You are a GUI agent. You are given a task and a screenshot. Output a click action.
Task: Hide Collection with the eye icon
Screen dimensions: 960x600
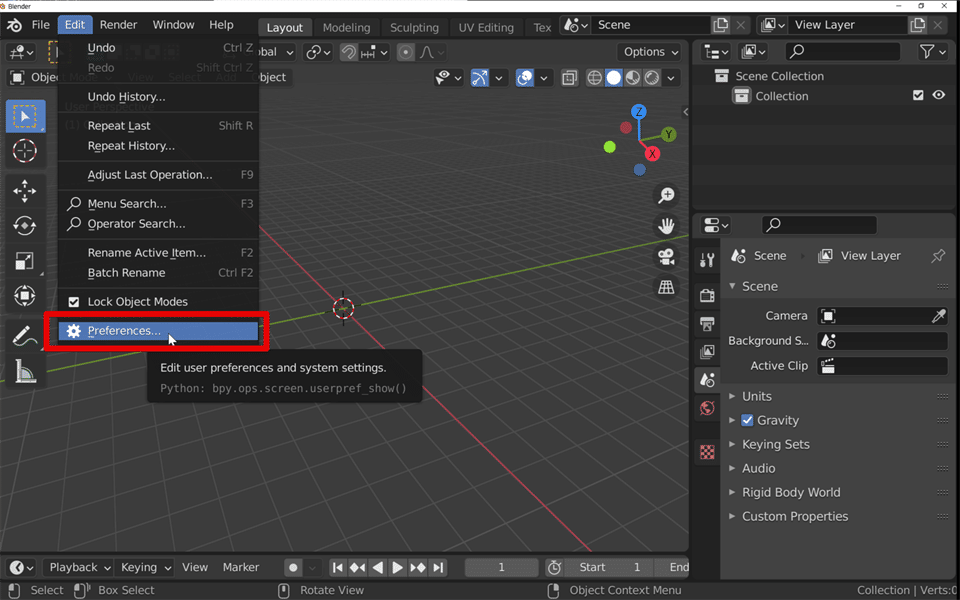tap(939, 95)
